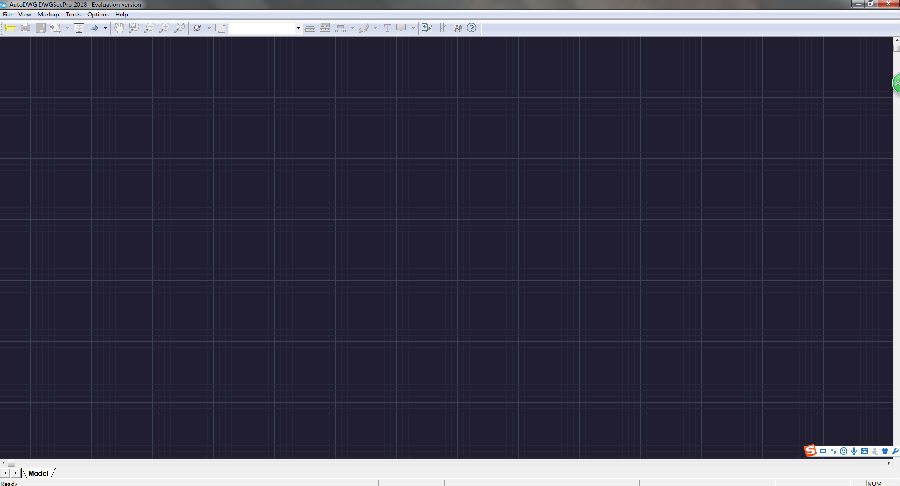Open the Help menu
Image resolution: width=900 pixels, height=486 pixels.
point(122,14)
